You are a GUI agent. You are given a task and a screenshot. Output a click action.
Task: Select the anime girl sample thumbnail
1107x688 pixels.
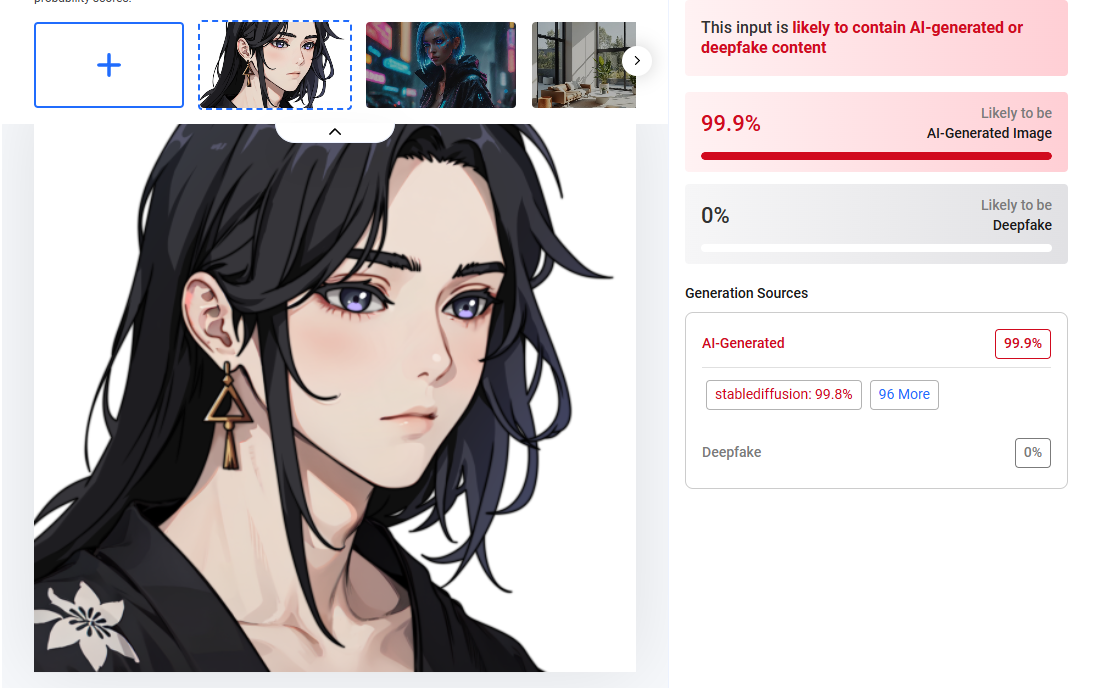click(275, 65)
